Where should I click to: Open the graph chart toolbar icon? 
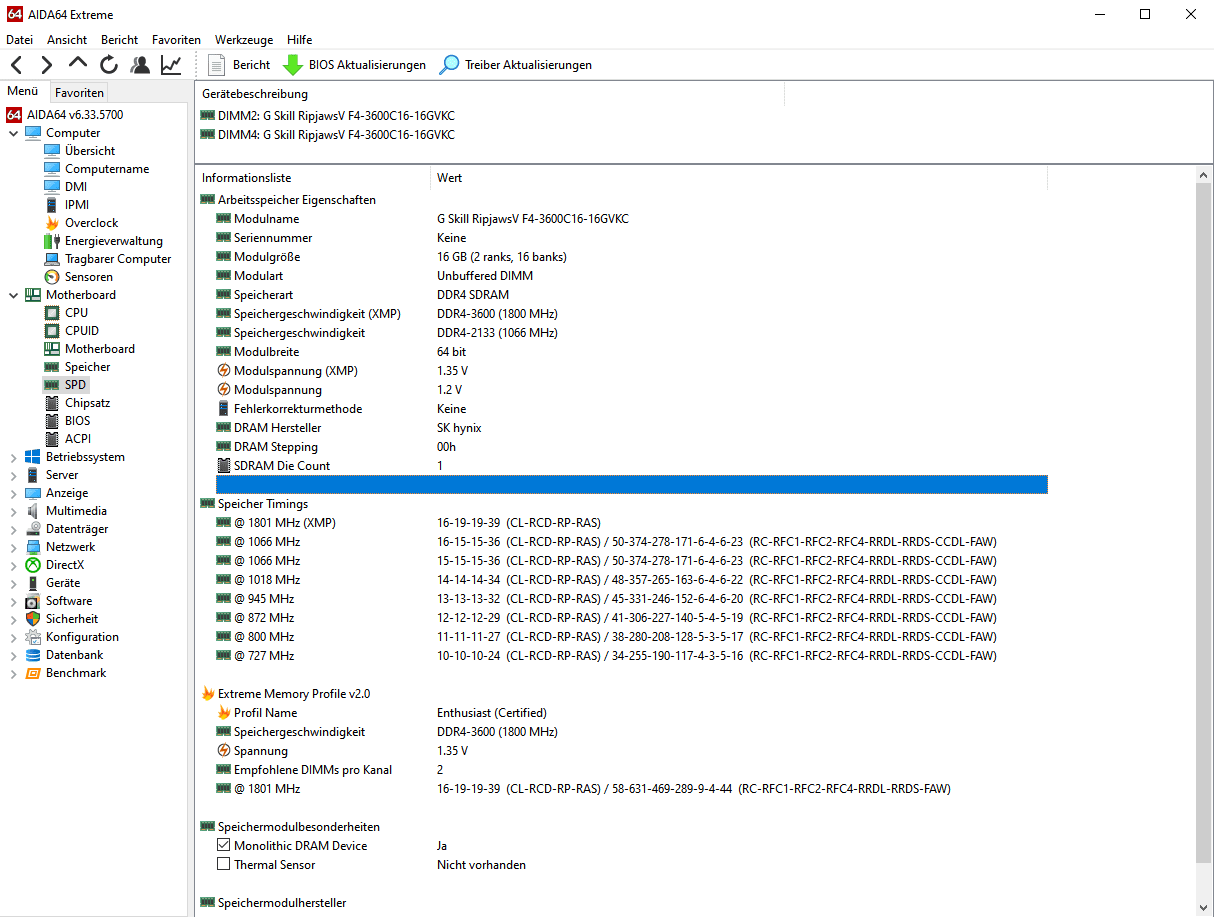pyautogui.click(x=171, y=65)
